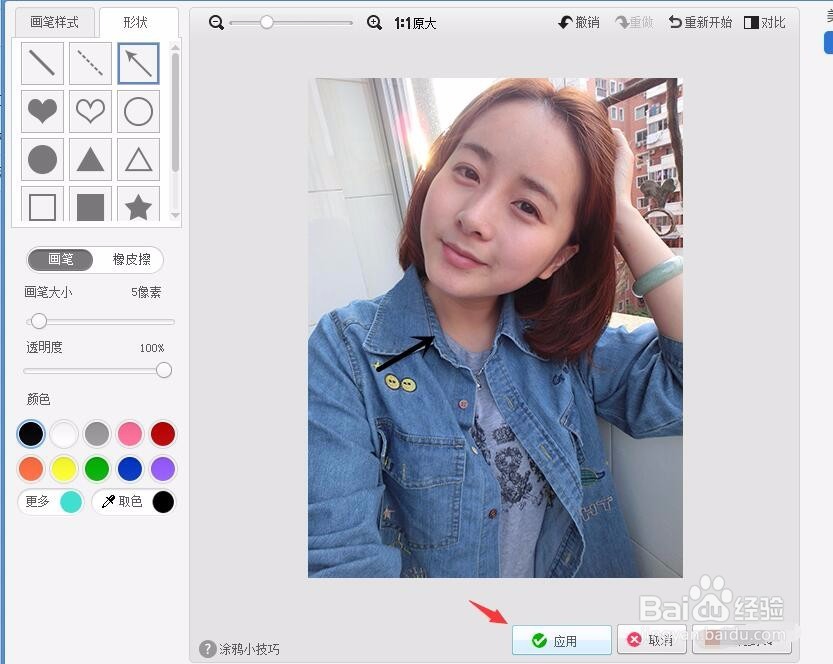Viewport: 833px width, 664px height.
Task: Pick the dark red color swatch
Action: (x=163, y=433)
